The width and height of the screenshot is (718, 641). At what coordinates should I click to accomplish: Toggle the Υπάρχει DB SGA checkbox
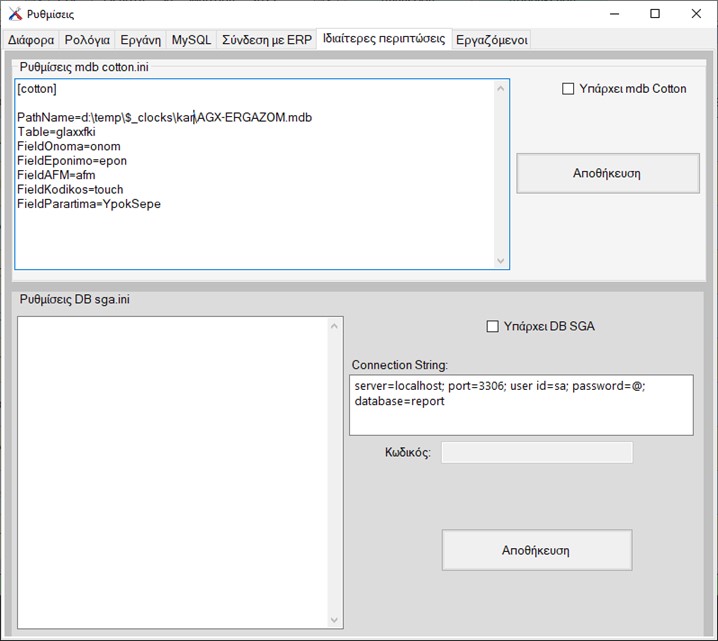click(x=492, y=326)
